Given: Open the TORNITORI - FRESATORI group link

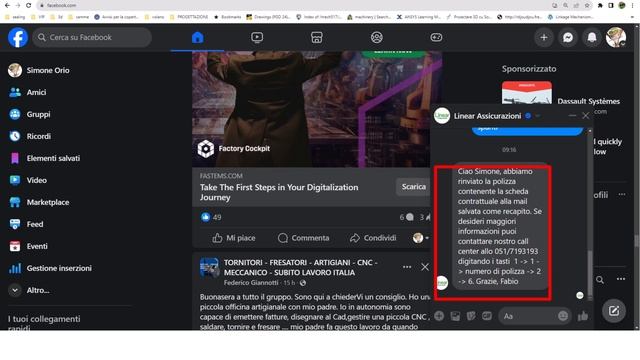Looking at the screenshot, I should pos(301,267).
